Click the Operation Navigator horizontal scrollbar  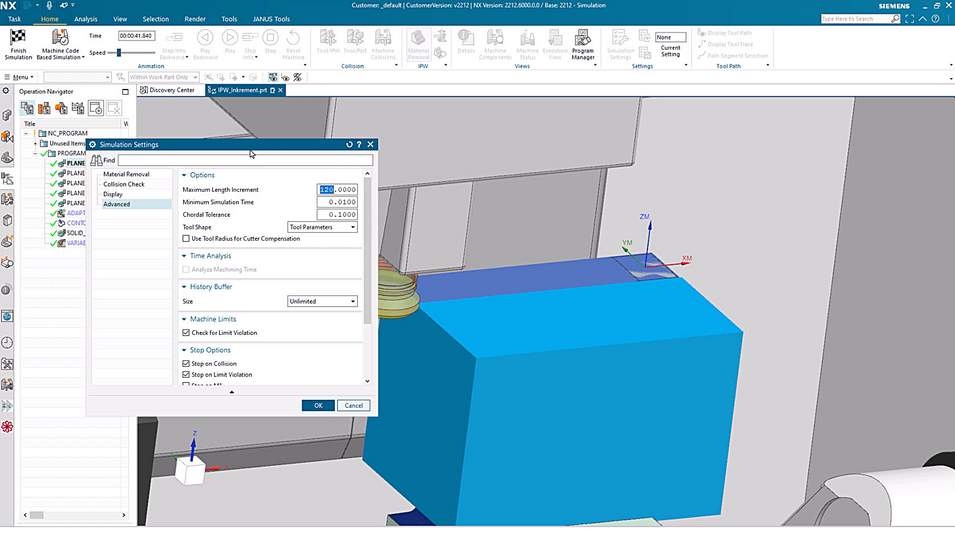click(x=37, y=516)
